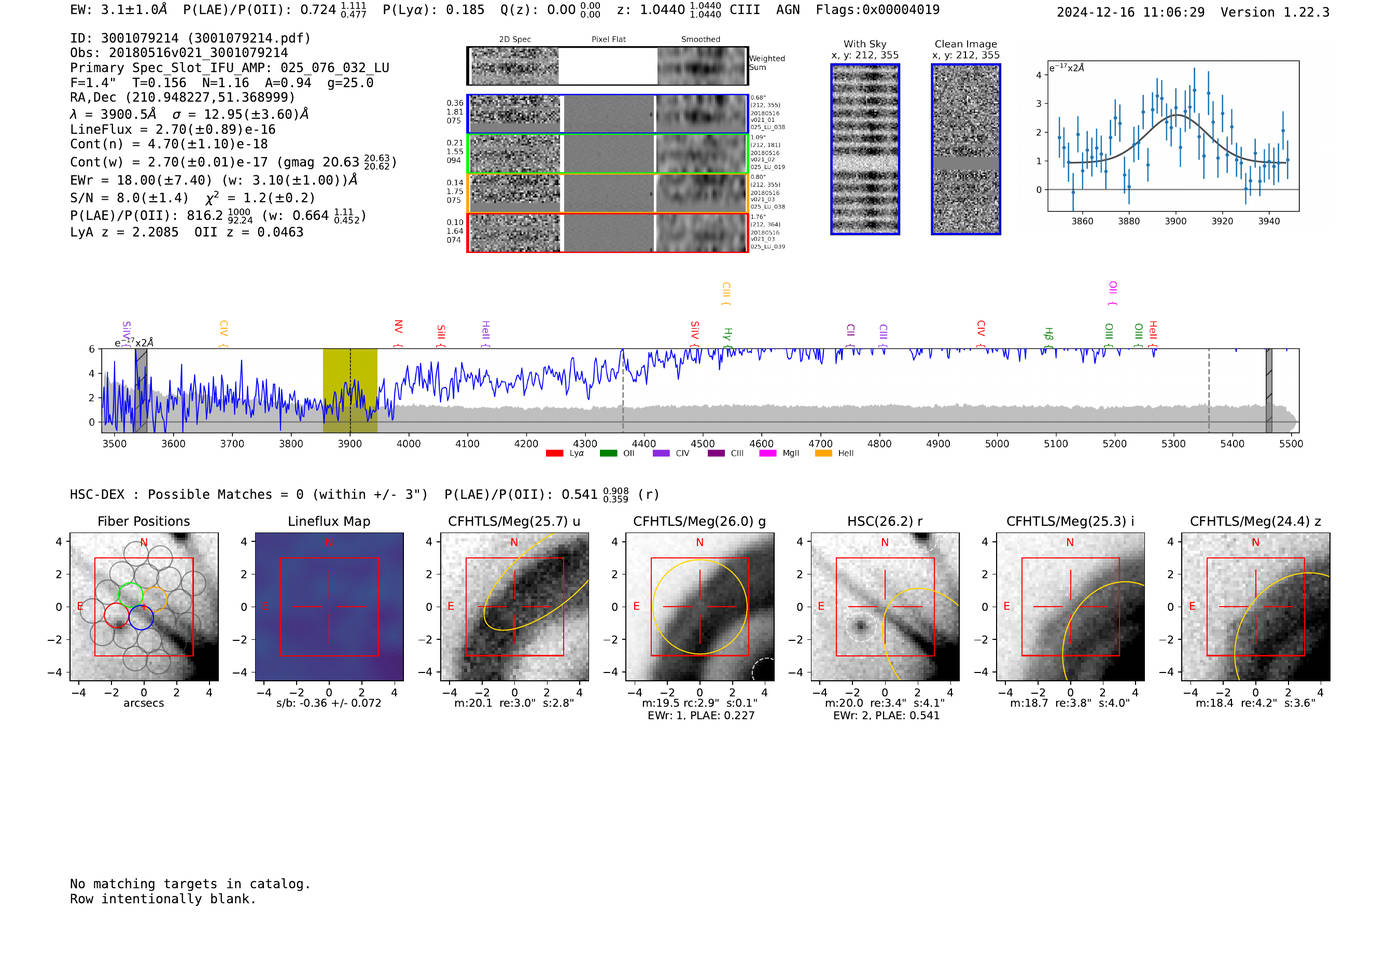Click the s/b: -0.36 +/- 0.072 label

pos(329,703)
